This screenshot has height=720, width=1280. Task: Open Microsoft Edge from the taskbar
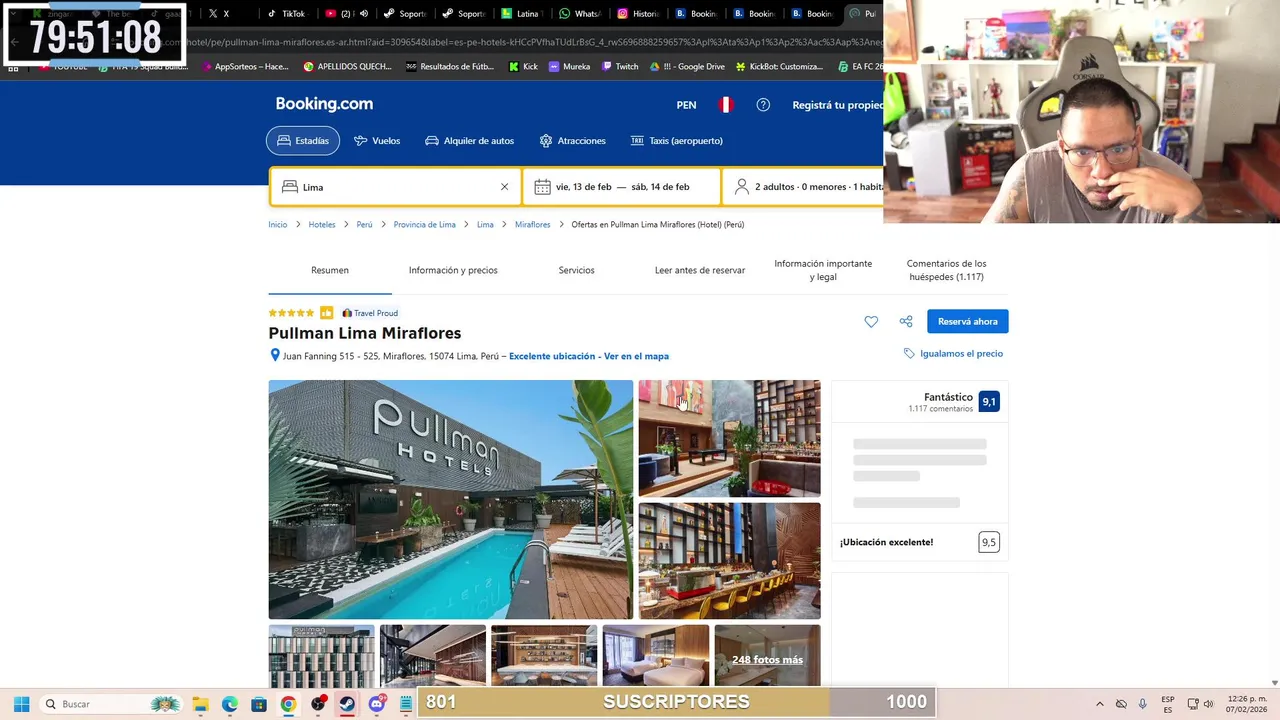pyautogui.click(x=229, y=704)
